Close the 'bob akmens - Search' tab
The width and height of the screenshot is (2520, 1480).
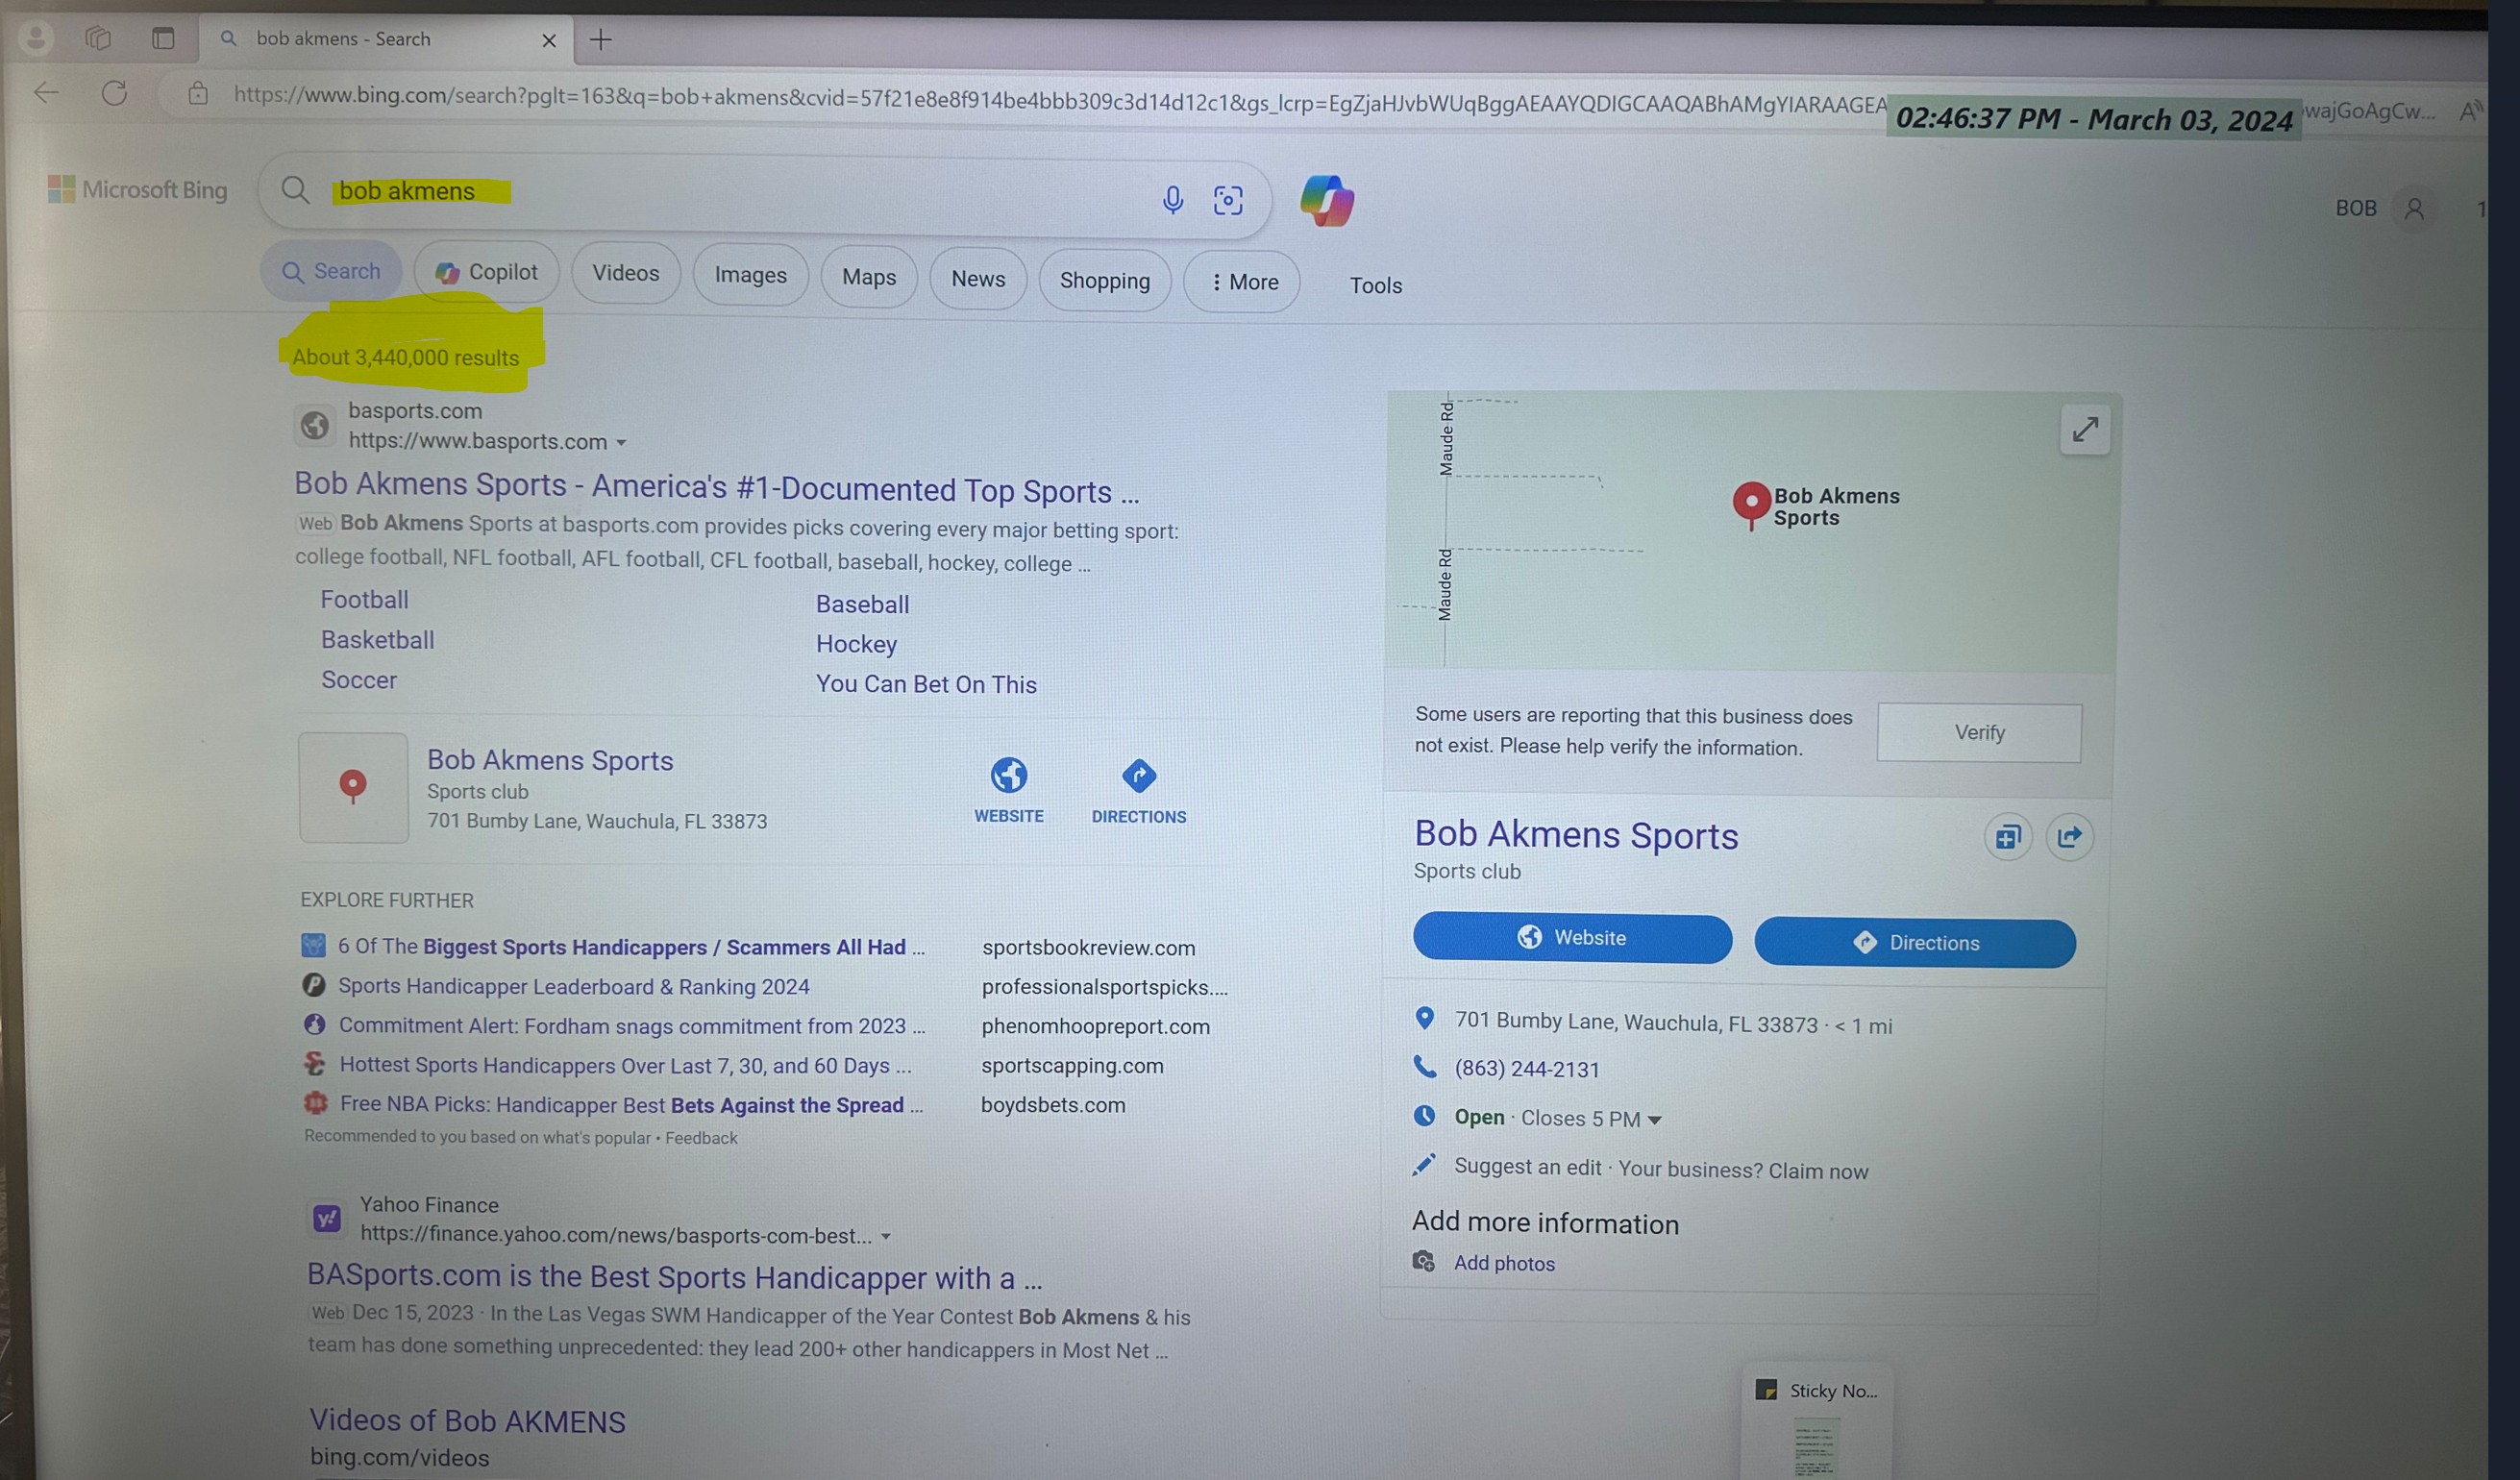tap(549, 40)
